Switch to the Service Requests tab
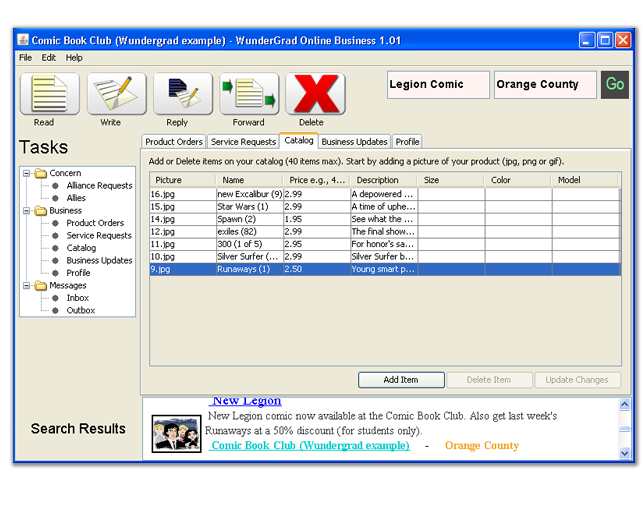The height and width of the screenshot is (510, 641). [243, 142]
